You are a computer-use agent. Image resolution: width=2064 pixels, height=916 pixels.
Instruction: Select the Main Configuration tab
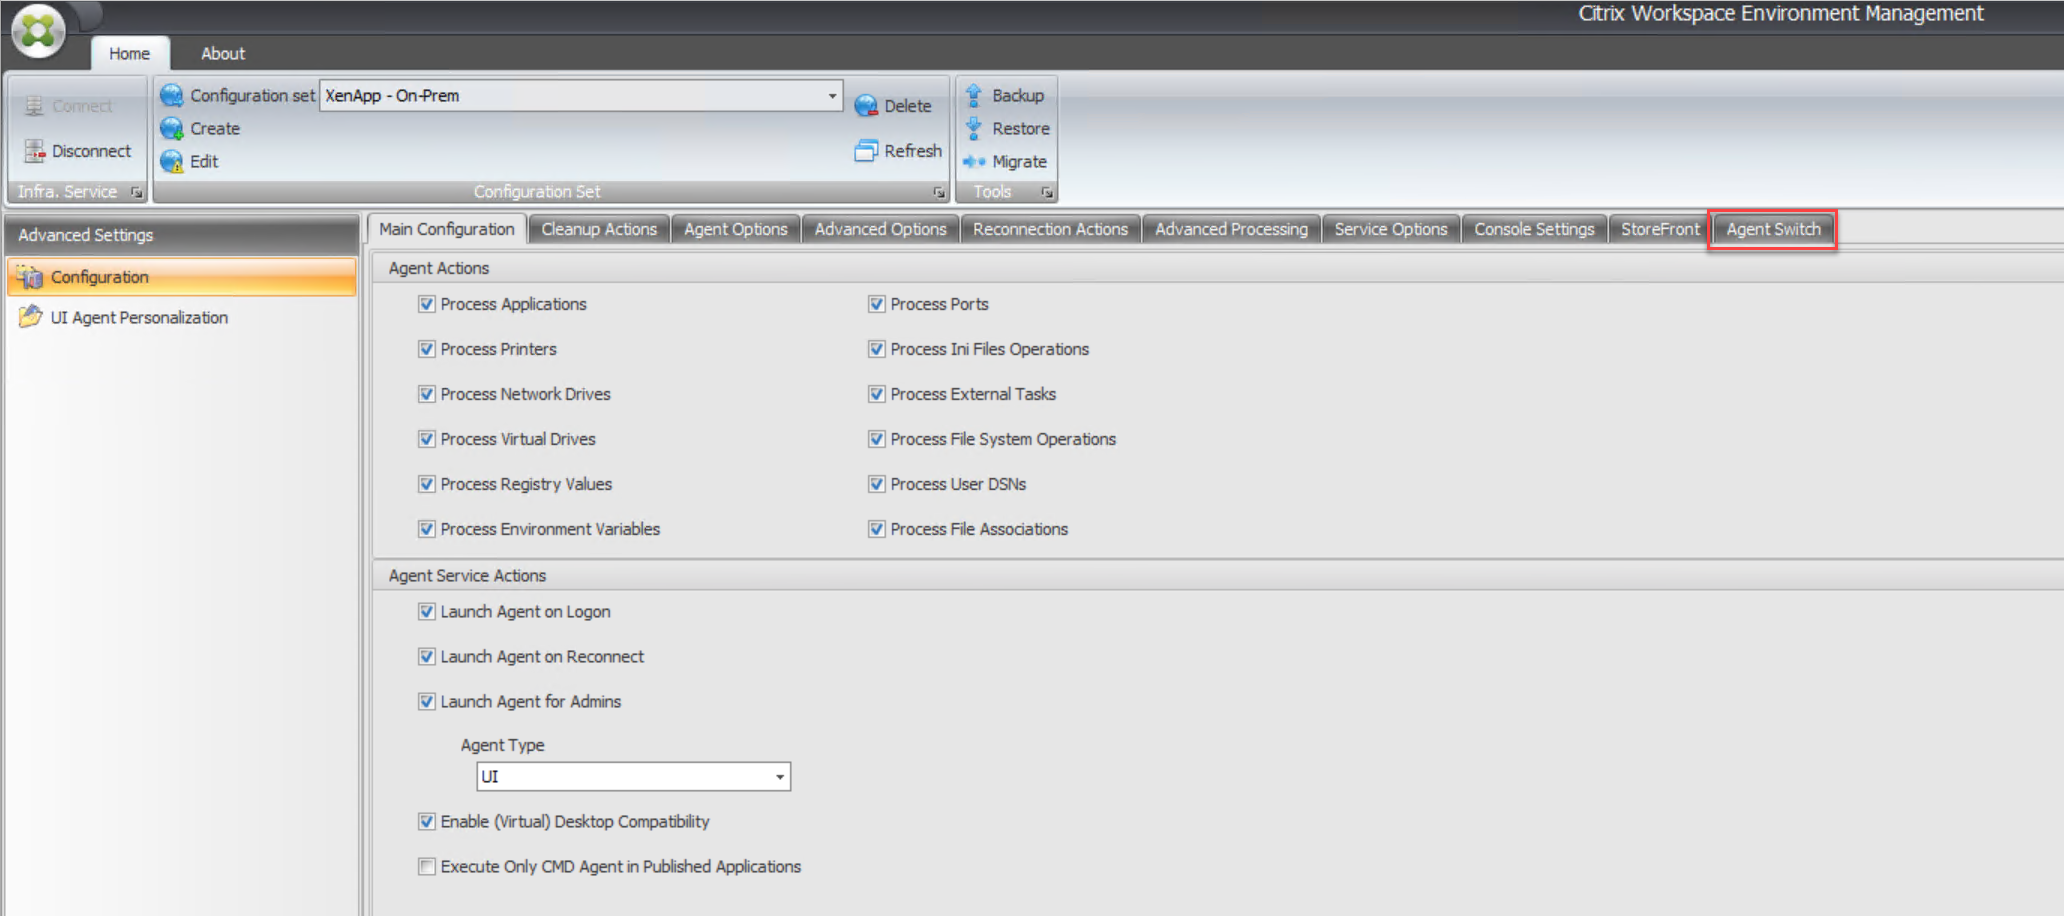[447, 229]
